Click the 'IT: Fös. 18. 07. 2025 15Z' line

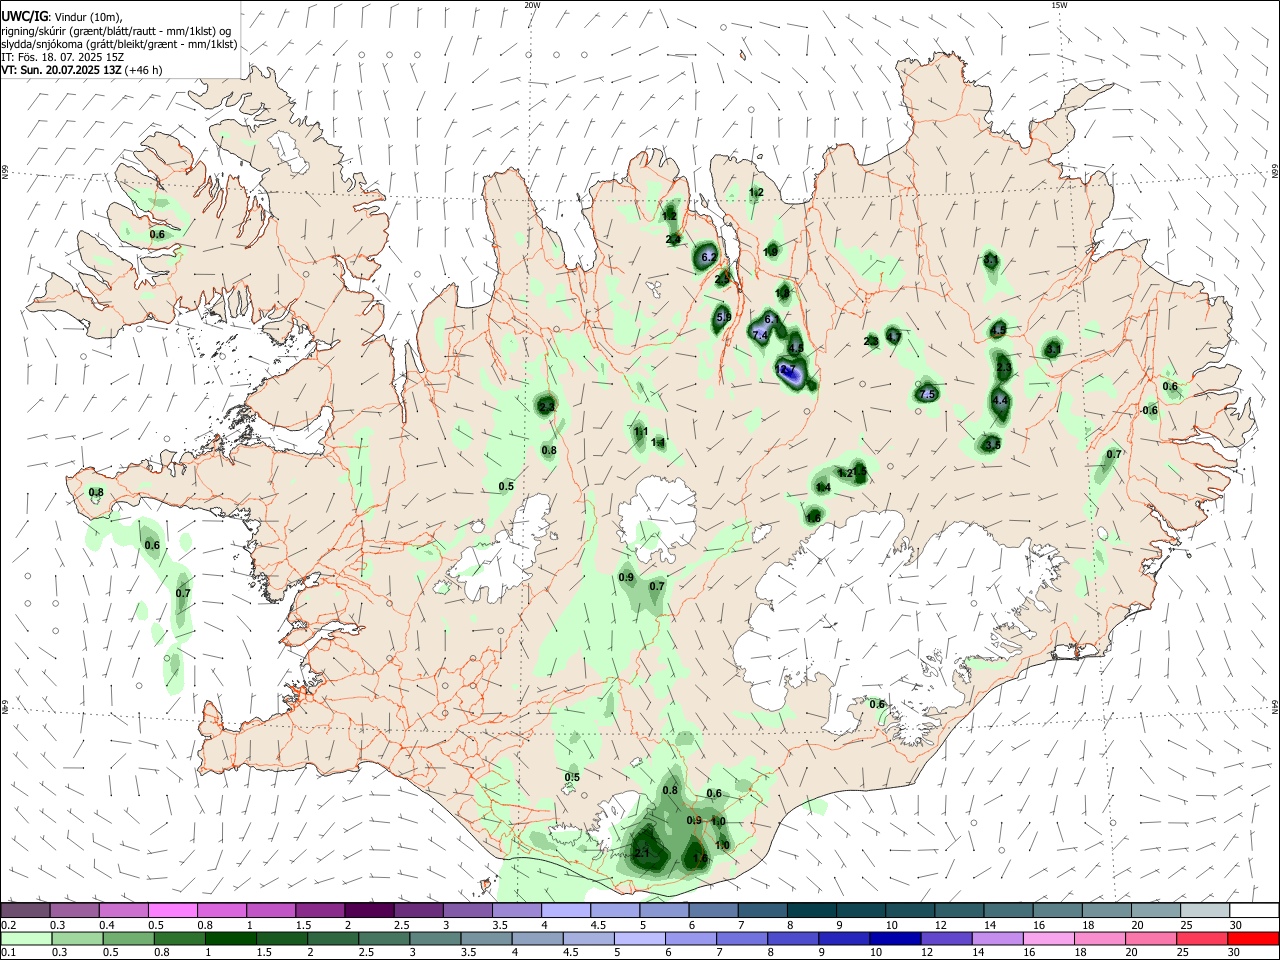click(x=63, y=57)
